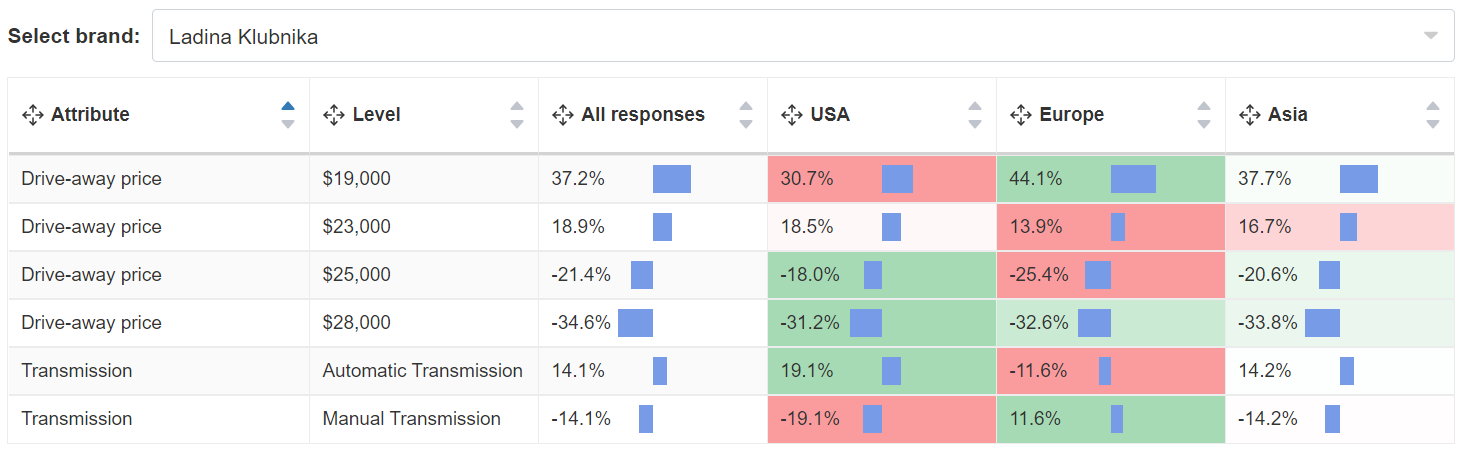Open the Select brand dropdown arrow
The height and width of the screenshot is (468, 1460).
click(x=1431, y=36)
